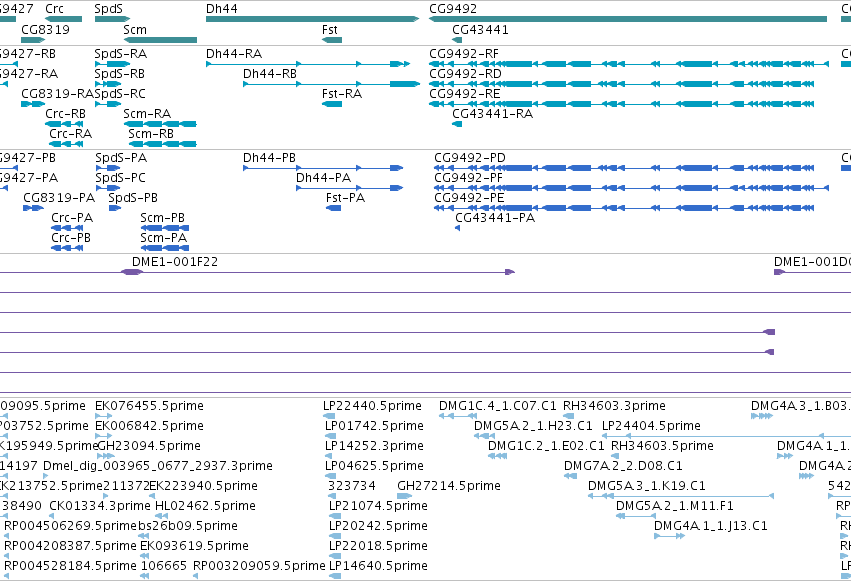Screen dimensions: 851x581
Task: Click the LP14252.3prime label
Action: 374,446
